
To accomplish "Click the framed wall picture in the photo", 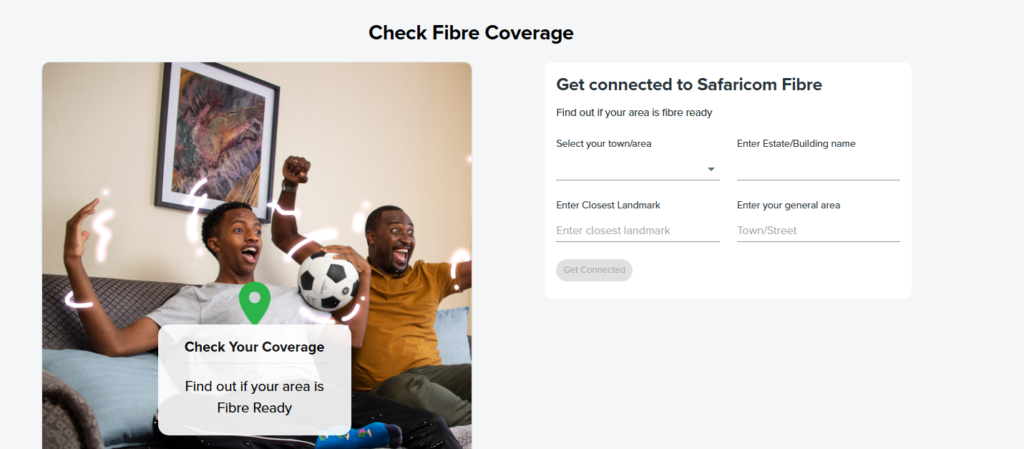I will tap(218, 137).
